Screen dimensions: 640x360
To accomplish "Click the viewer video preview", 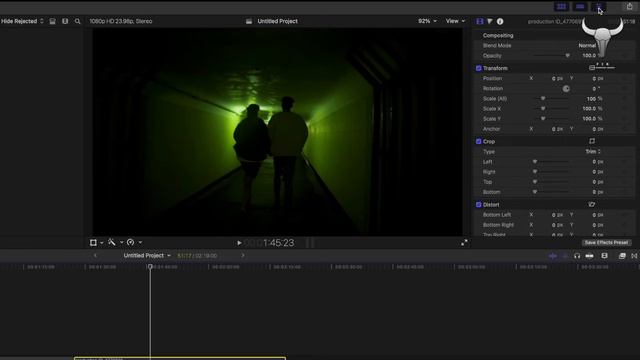I will [278, 132].
